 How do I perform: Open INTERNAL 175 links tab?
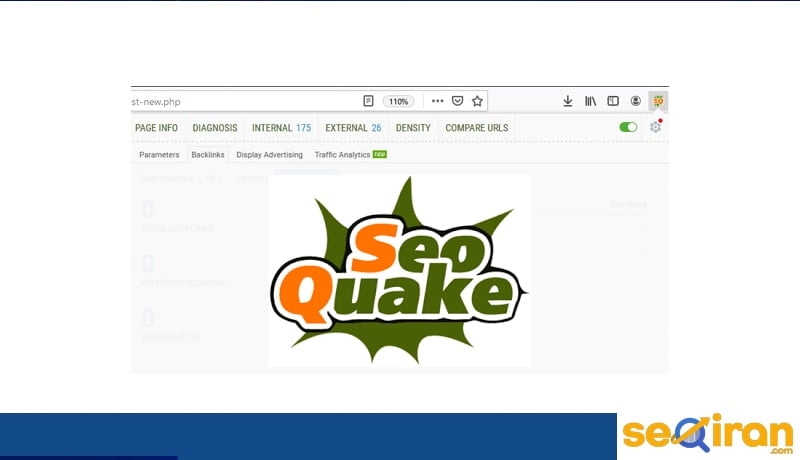click(x=281, y=128)
